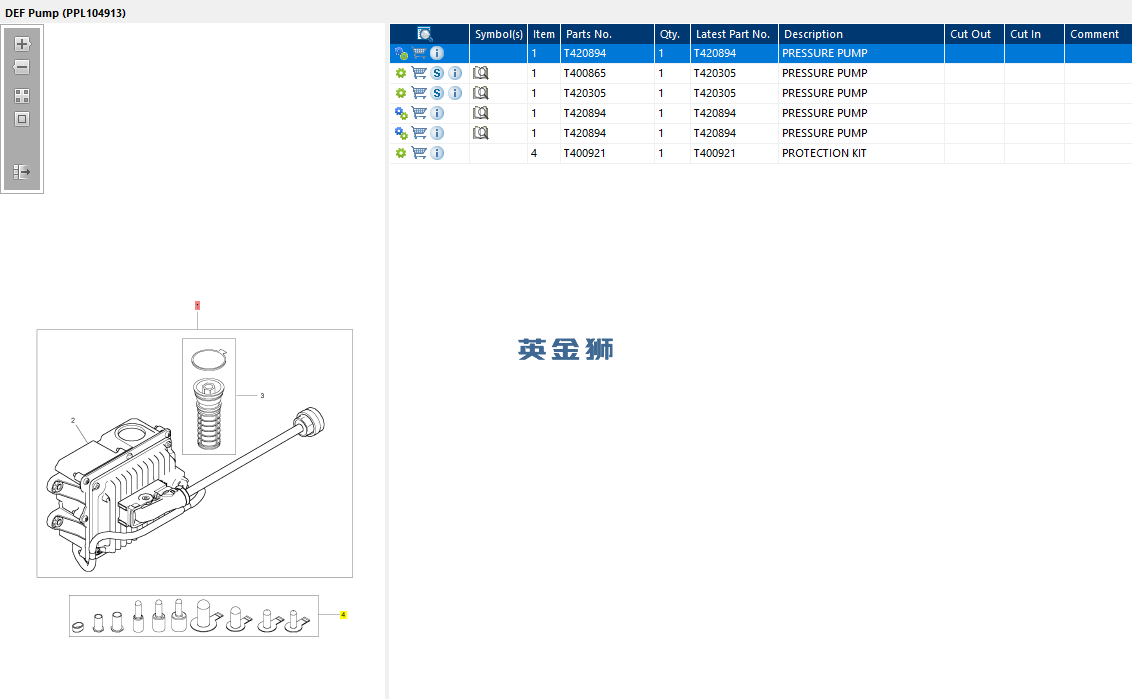Viewport: 1132px width, 699px height.
Task: Select the PROTECTION KIT description cell
Action: point(861,153)
